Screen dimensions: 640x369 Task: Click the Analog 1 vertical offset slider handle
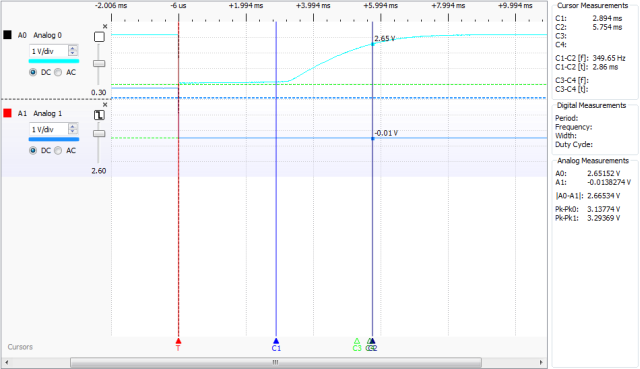pyautogui.click(x=99, y=134)
